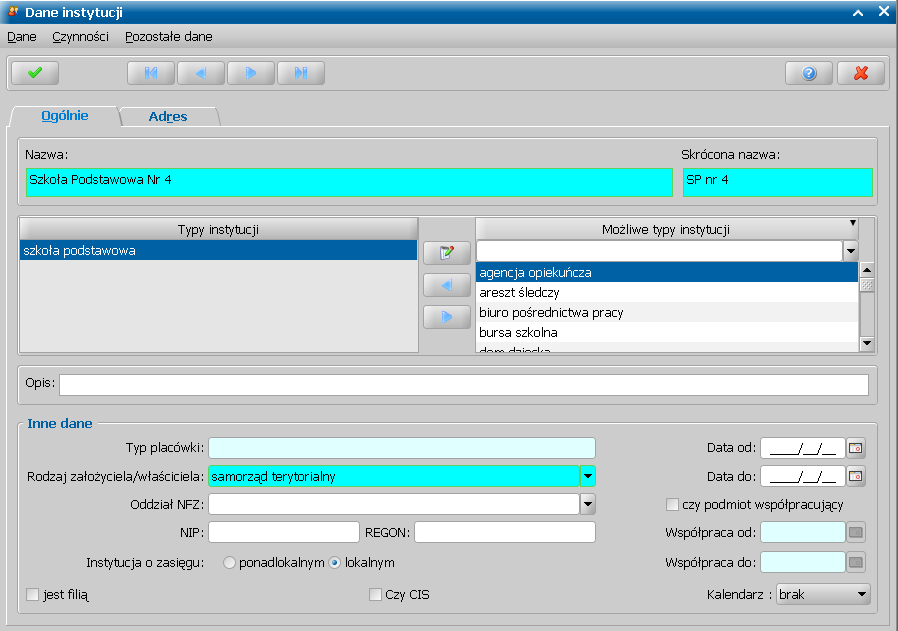Select 'agencja opiekuńcza' in possible types

click(x=667, y=273)
